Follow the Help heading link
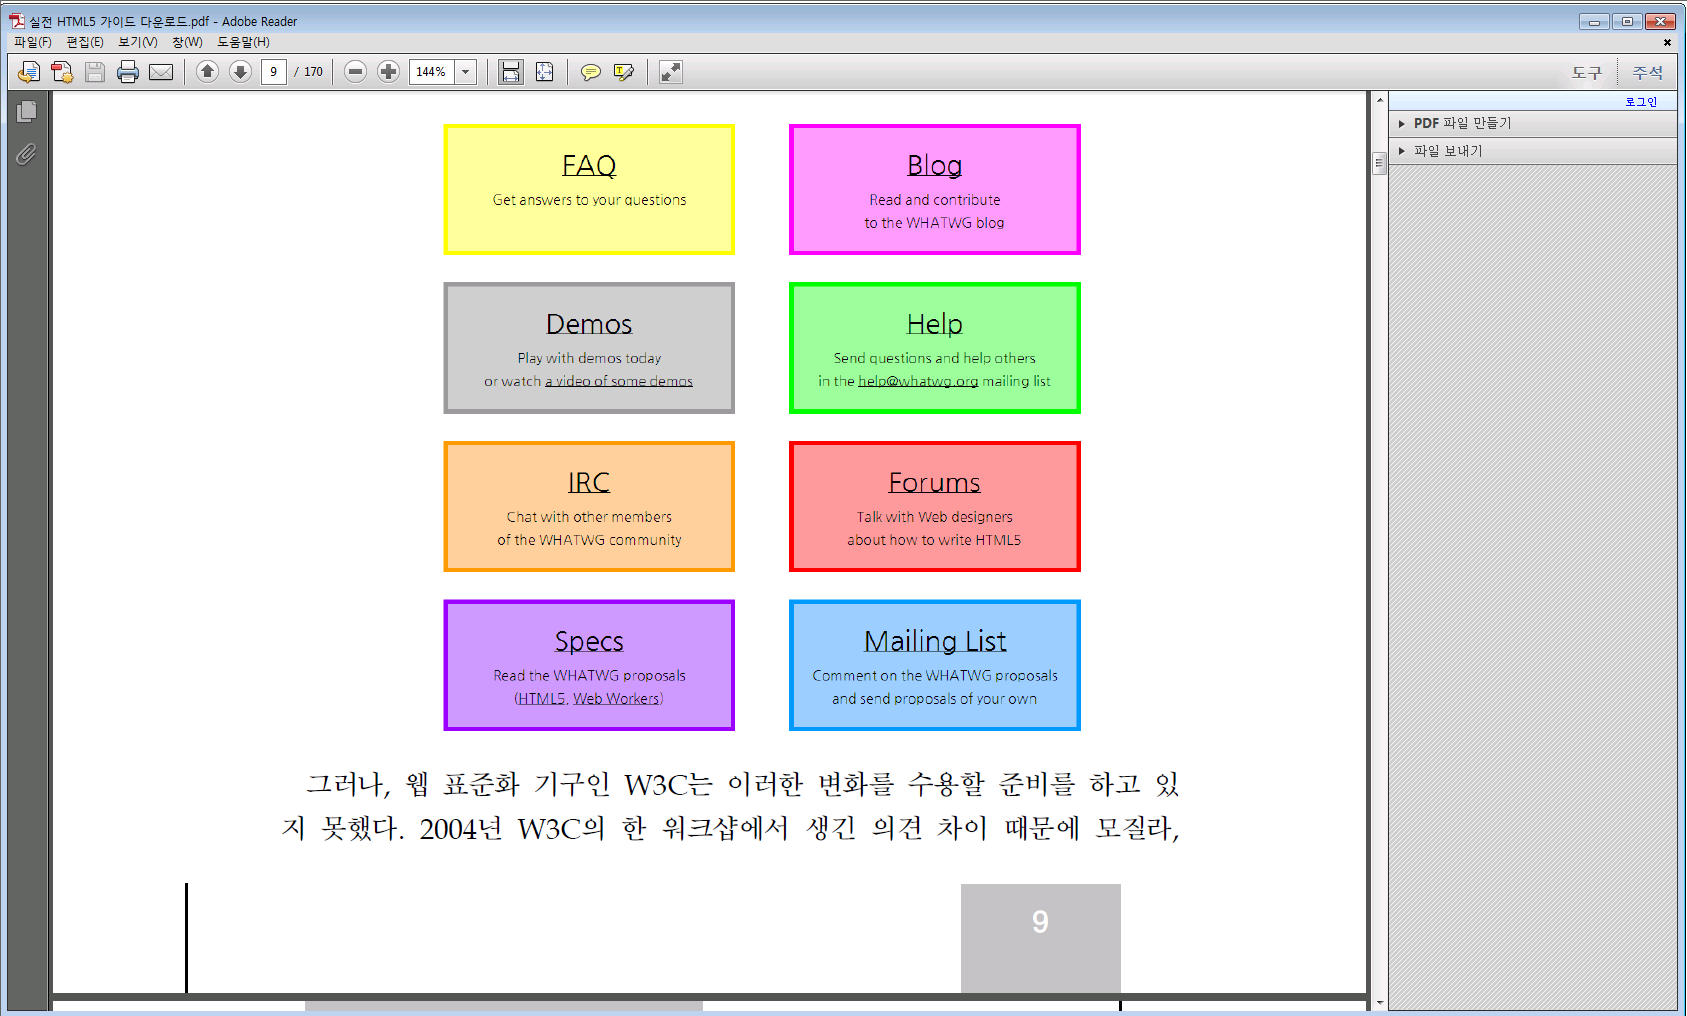 (935, 324)
